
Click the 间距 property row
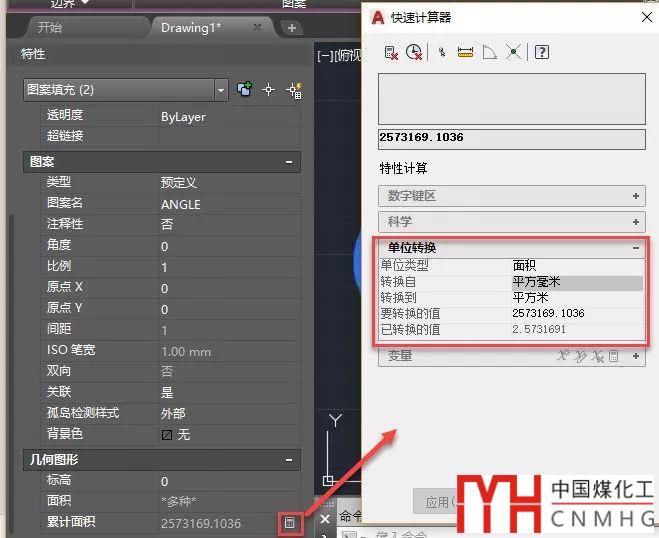pyautogui.click(x=171, y=330)
